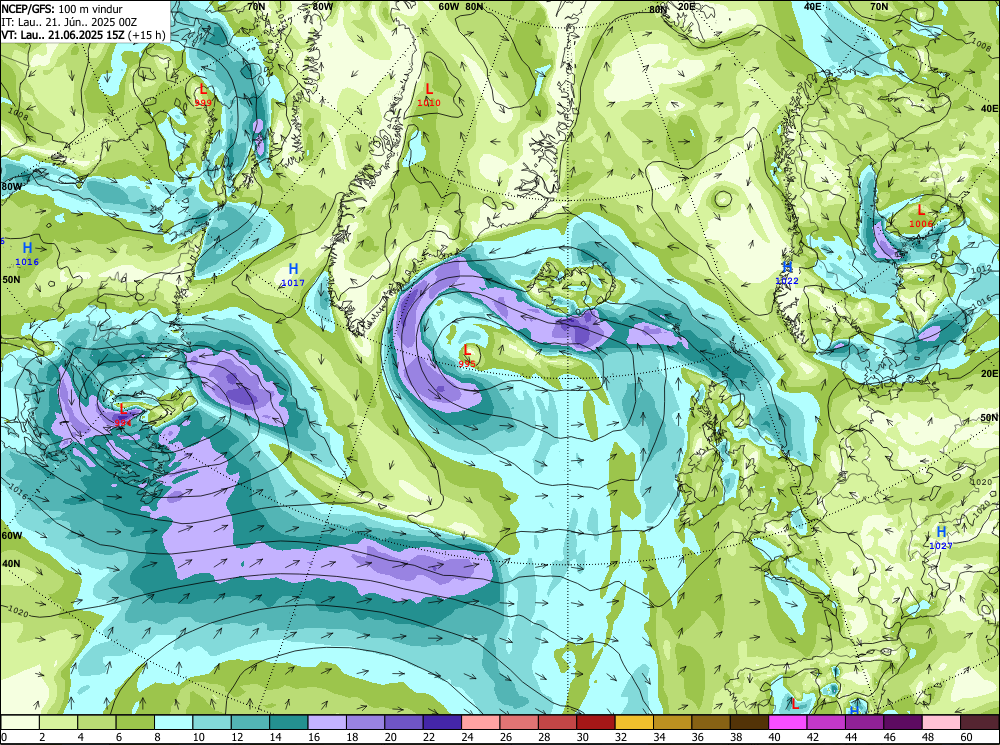This screenshot has width=1000, height=745.
Task: Click the '20E' label on the right edge
Action: click(989, 374)
